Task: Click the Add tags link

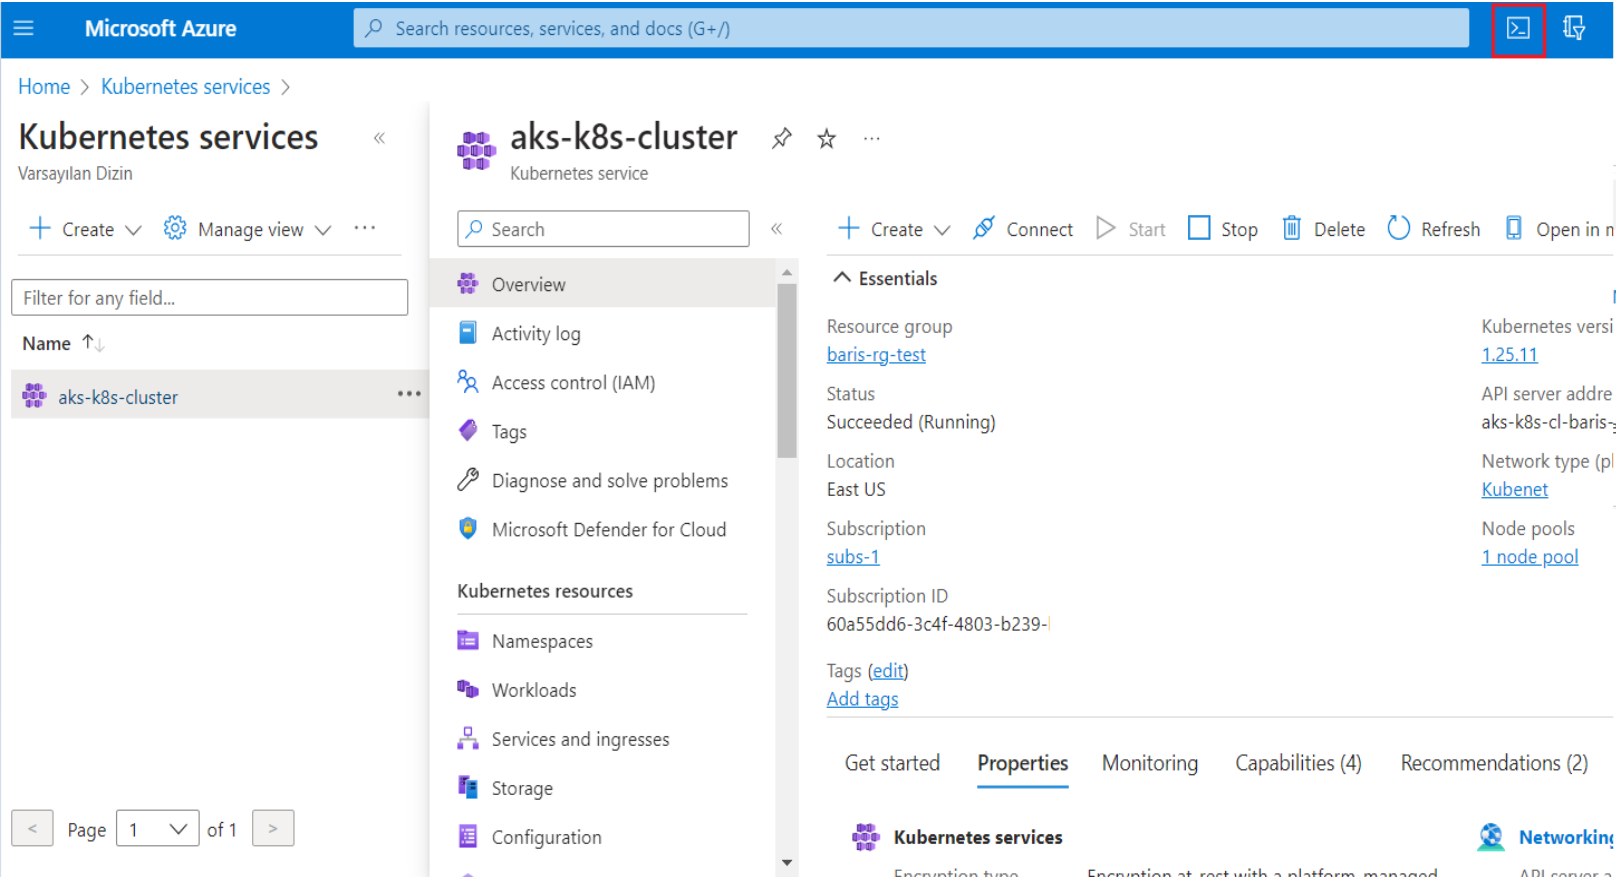Action: click(862, 699)
